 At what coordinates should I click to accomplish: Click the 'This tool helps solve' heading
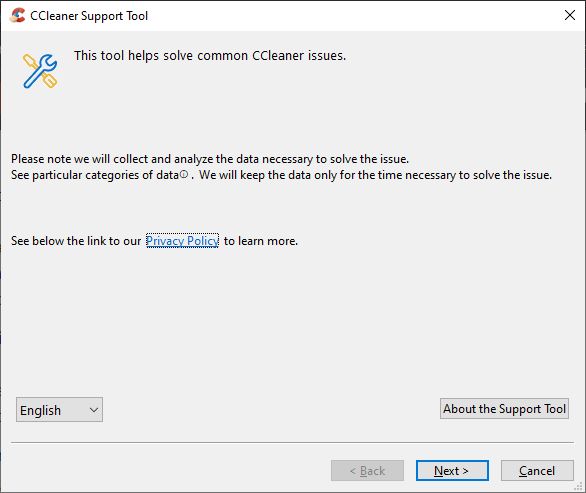click(x=210, y=56)
